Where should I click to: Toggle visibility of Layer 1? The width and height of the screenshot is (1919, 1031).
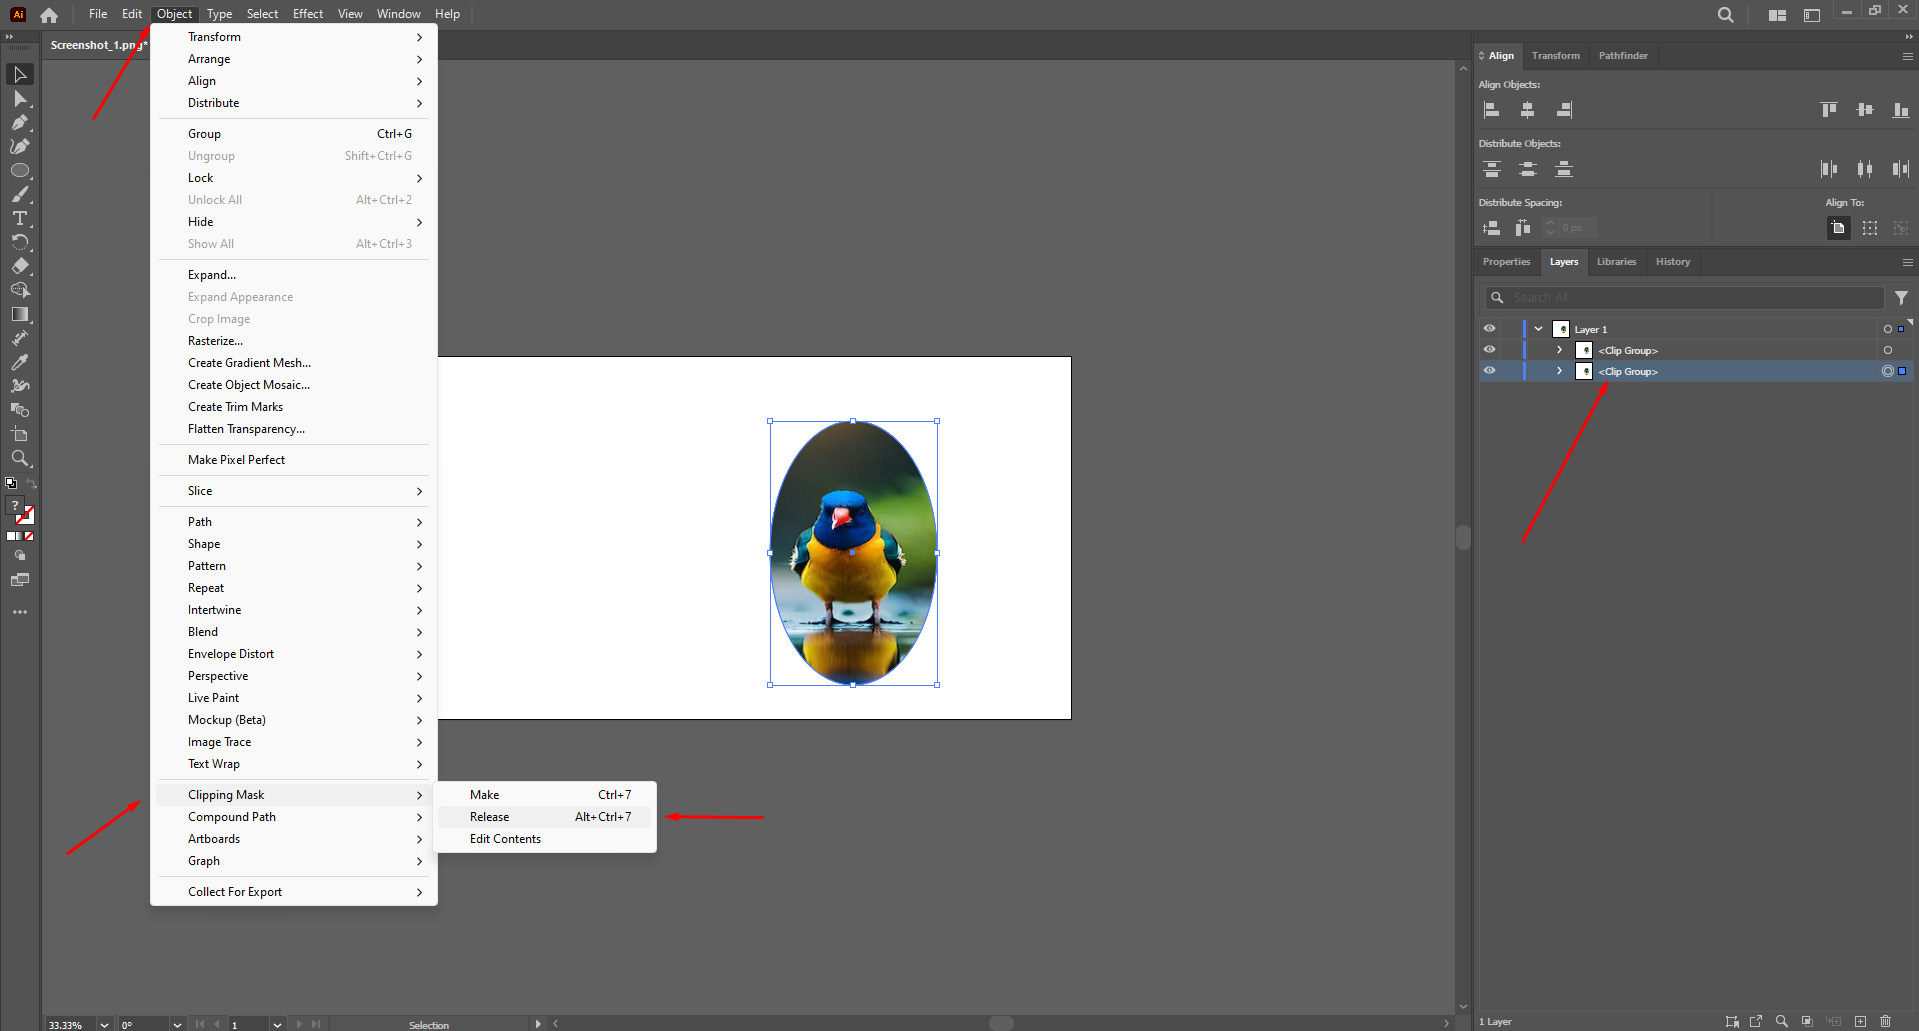1489,329
